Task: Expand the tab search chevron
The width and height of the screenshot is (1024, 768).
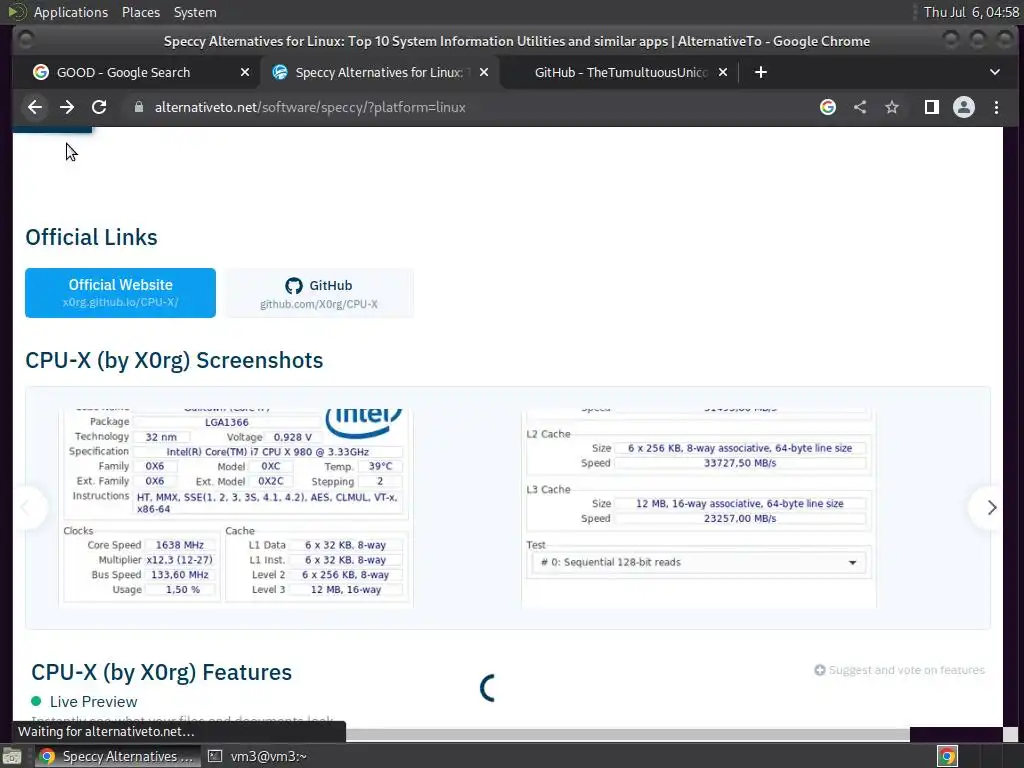Action: [x=995, y=72]
